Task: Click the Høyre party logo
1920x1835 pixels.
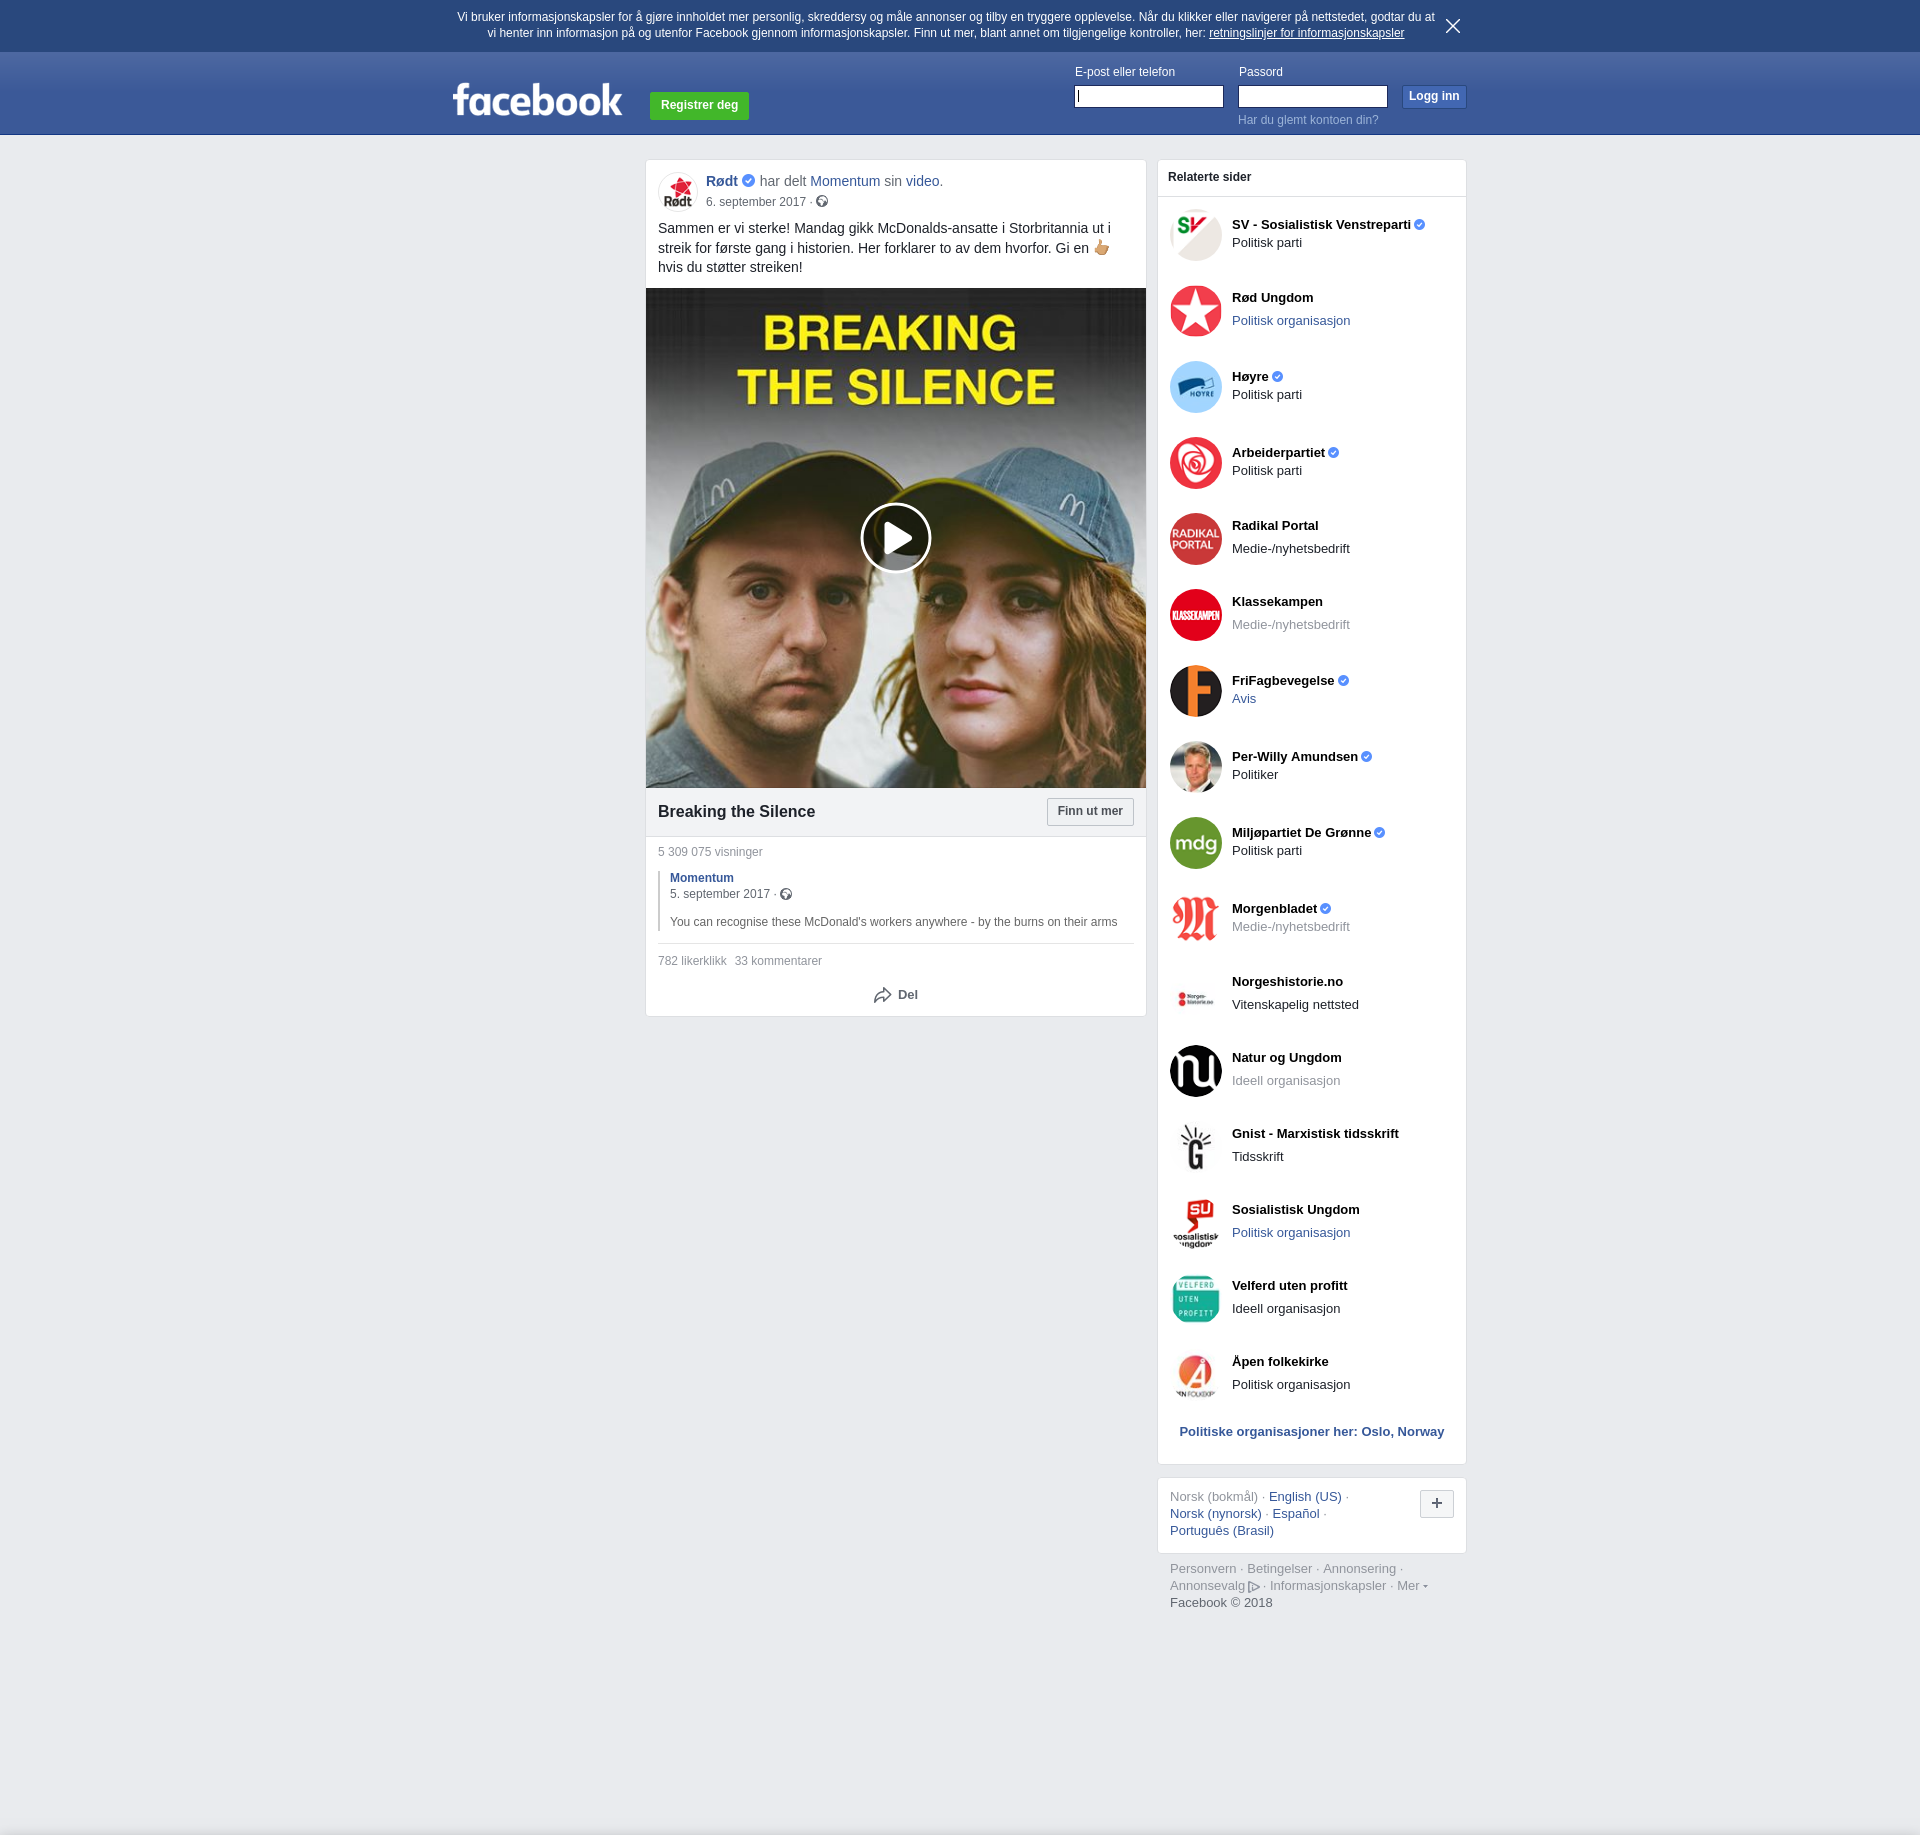Action: (1196, 387)
